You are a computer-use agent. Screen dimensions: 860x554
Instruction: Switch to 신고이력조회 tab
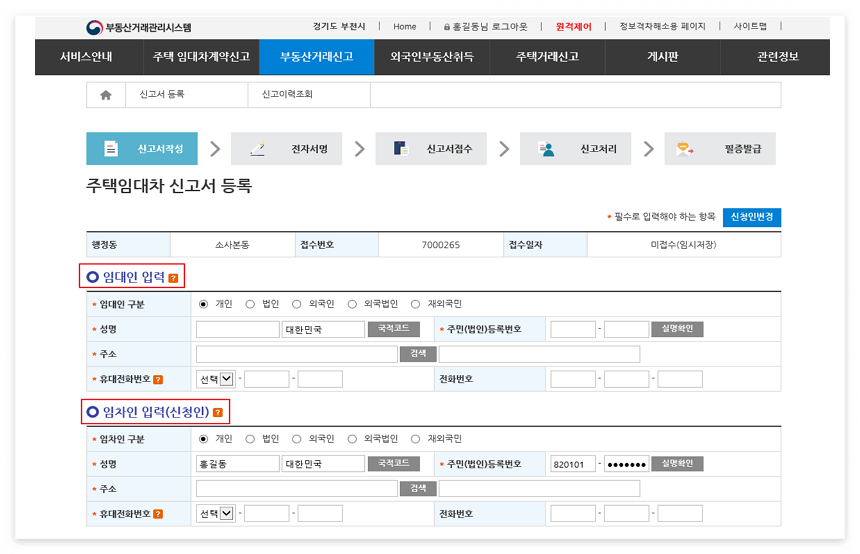(309, 95)
